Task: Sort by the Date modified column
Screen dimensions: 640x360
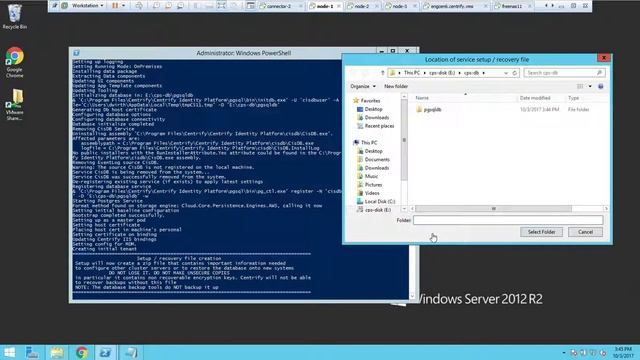Action: tap(541, 98)
